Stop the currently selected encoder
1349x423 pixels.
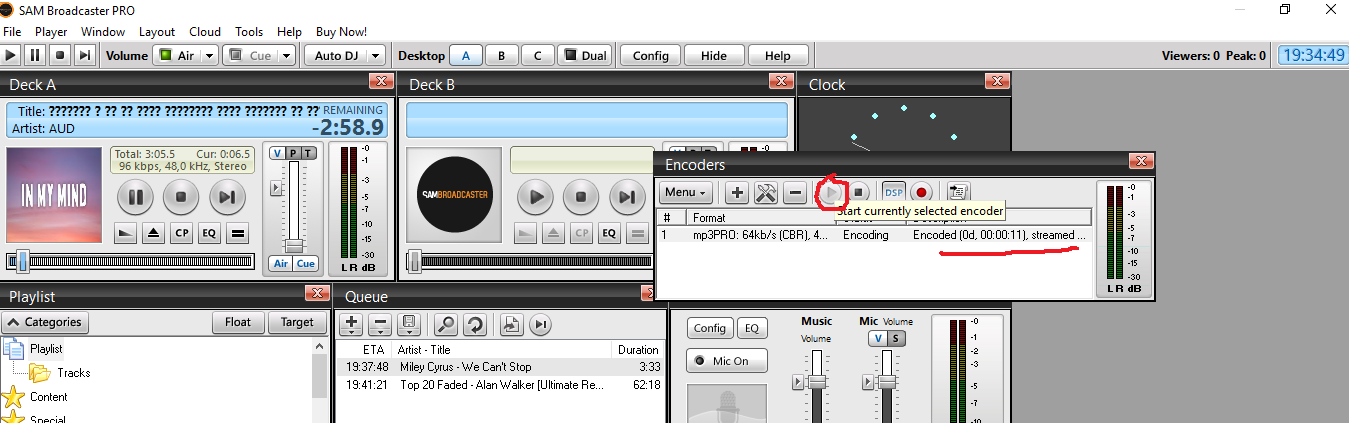[857, 192]
